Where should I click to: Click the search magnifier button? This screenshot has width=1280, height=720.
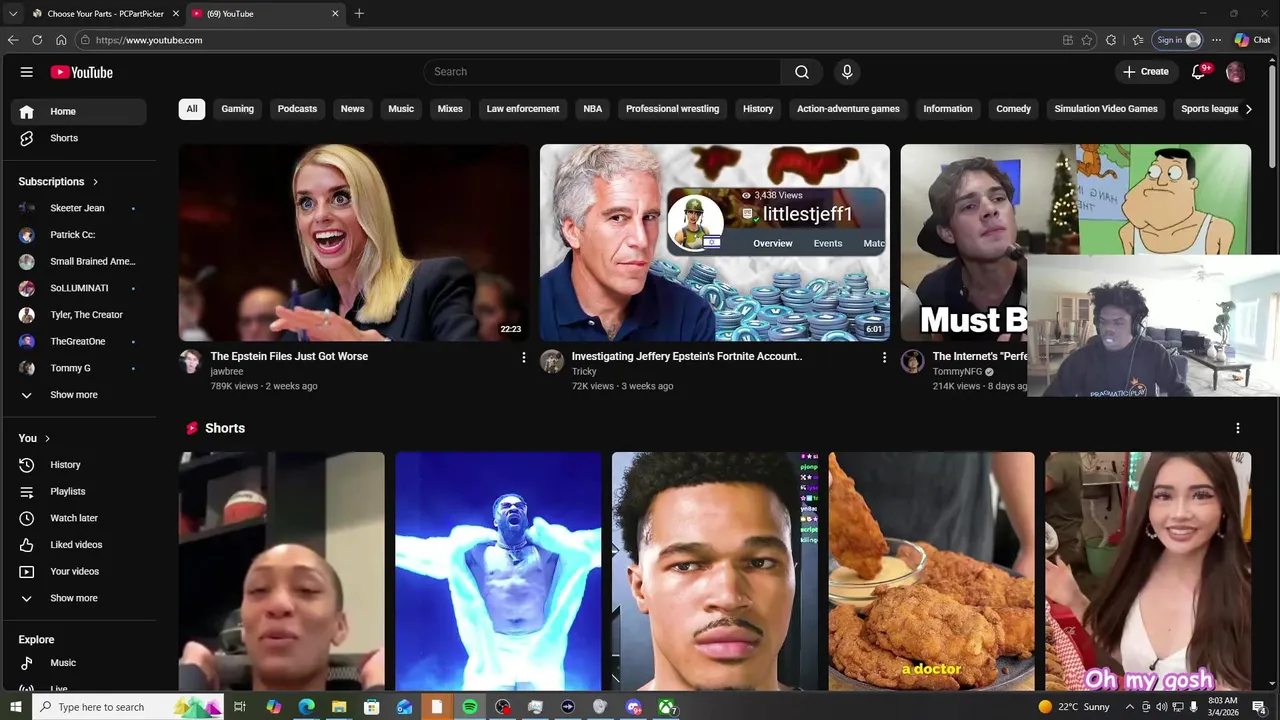click(x=802, y=72)
